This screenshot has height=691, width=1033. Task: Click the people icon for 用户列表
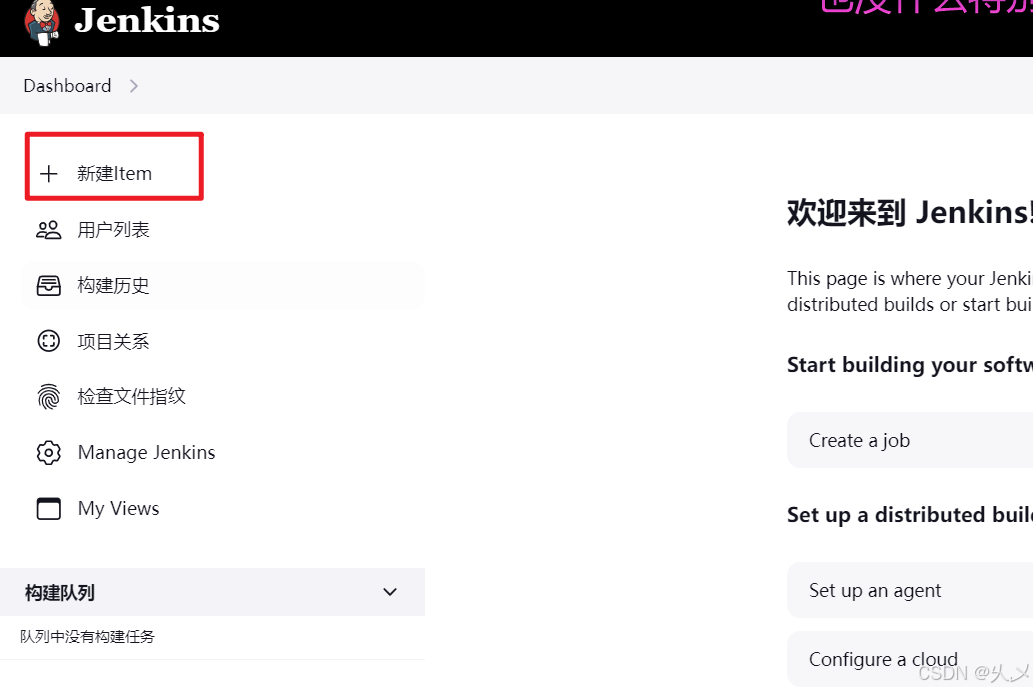pyautogui.click(x=49, y=230)
